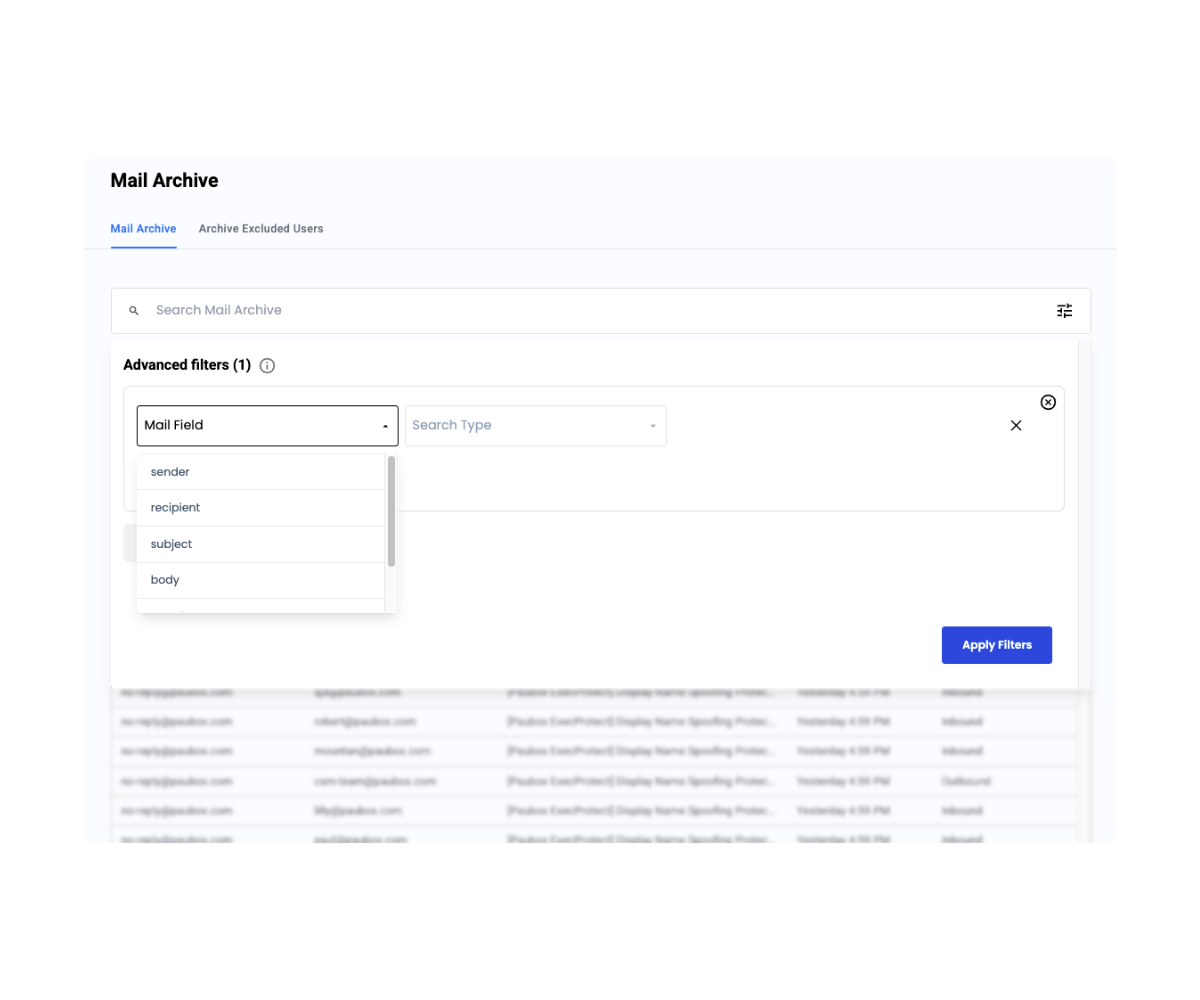The width and height of the screenshot is (1200, 1000).
Task: Click the Search Type caret arrow
Action: tap(653, 426)
